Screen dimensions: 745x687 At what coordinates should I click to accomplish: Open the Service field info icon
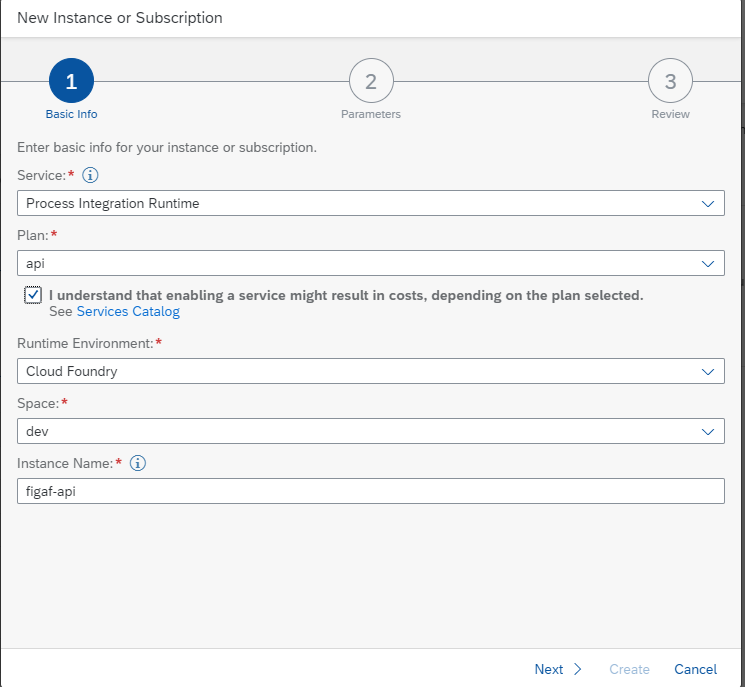tap(90, 175)
